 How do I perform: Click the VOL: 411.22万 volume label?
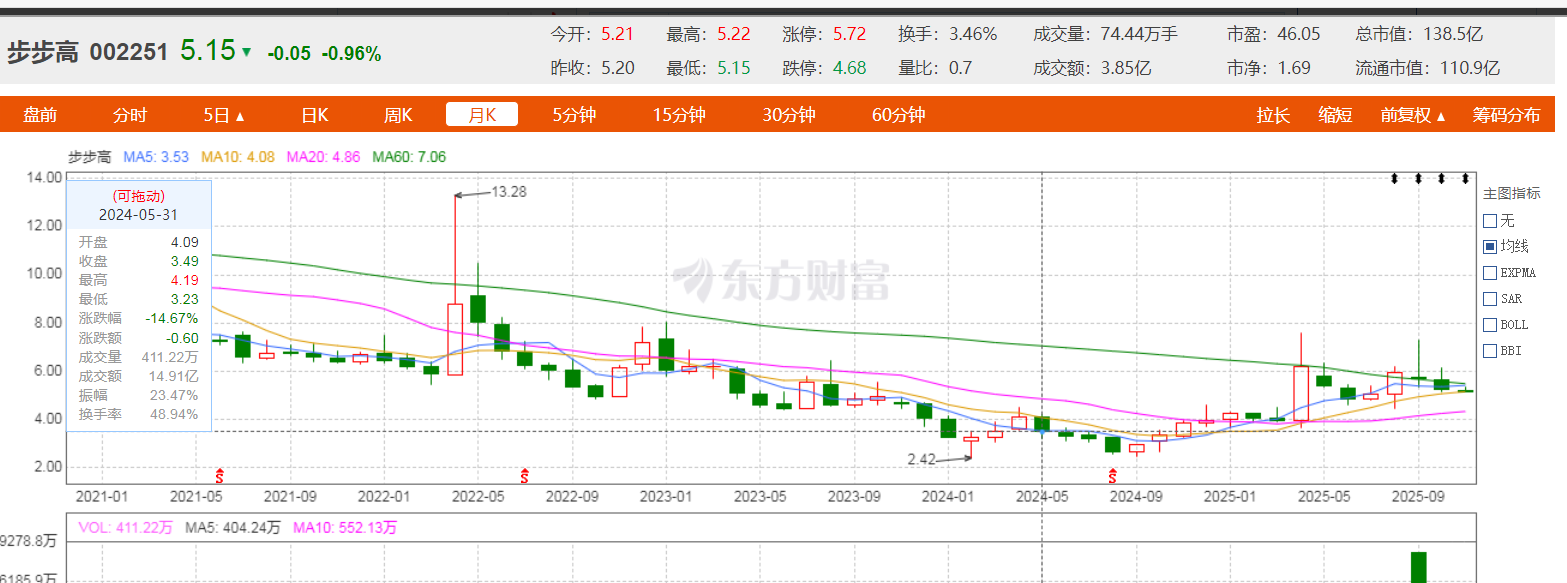coord(124,527)
